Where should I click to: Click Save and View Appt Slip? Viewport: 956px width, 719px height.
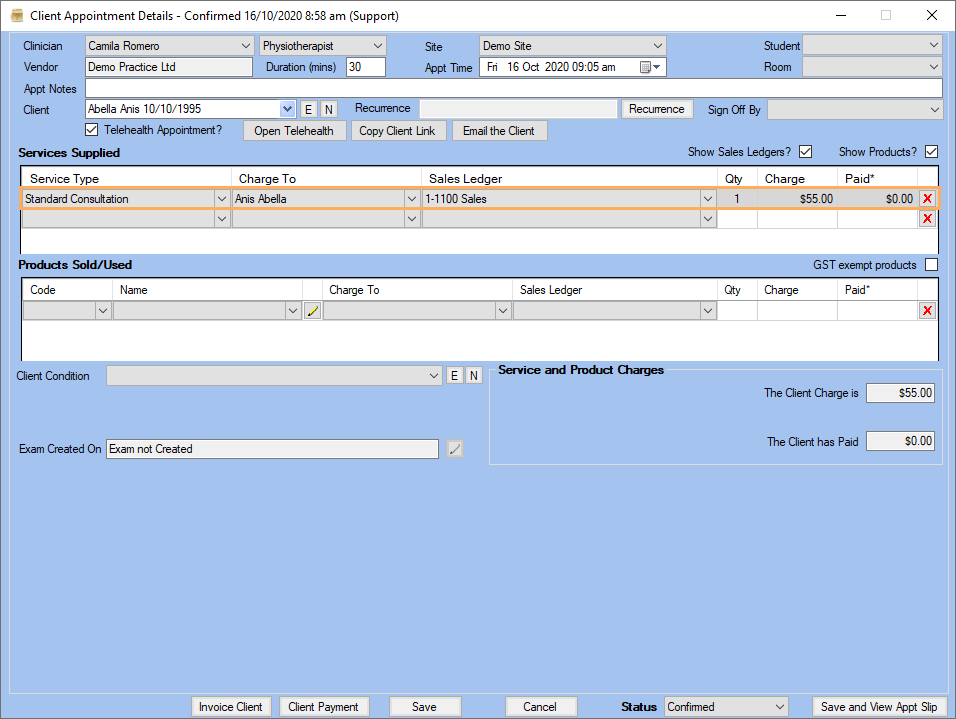pos(878,707)
